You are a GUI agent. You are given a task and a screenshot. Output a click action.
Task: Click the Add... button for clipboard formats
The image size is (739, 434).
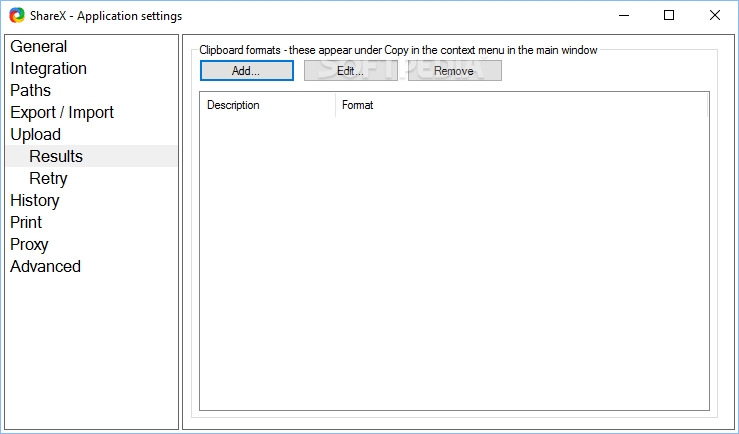(x=246, y=71)
